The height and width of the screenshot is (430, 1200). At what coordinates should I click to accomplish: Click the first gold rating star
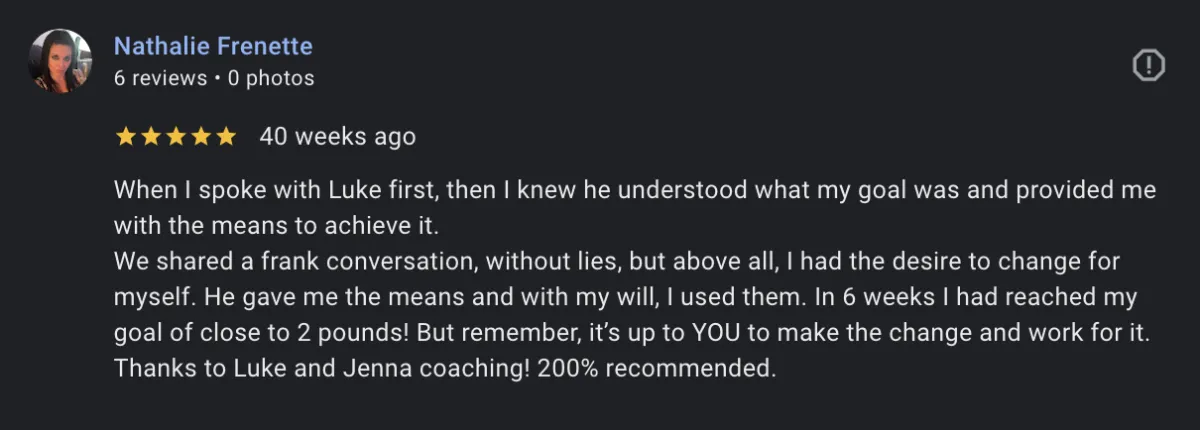[x=126, y=136]
